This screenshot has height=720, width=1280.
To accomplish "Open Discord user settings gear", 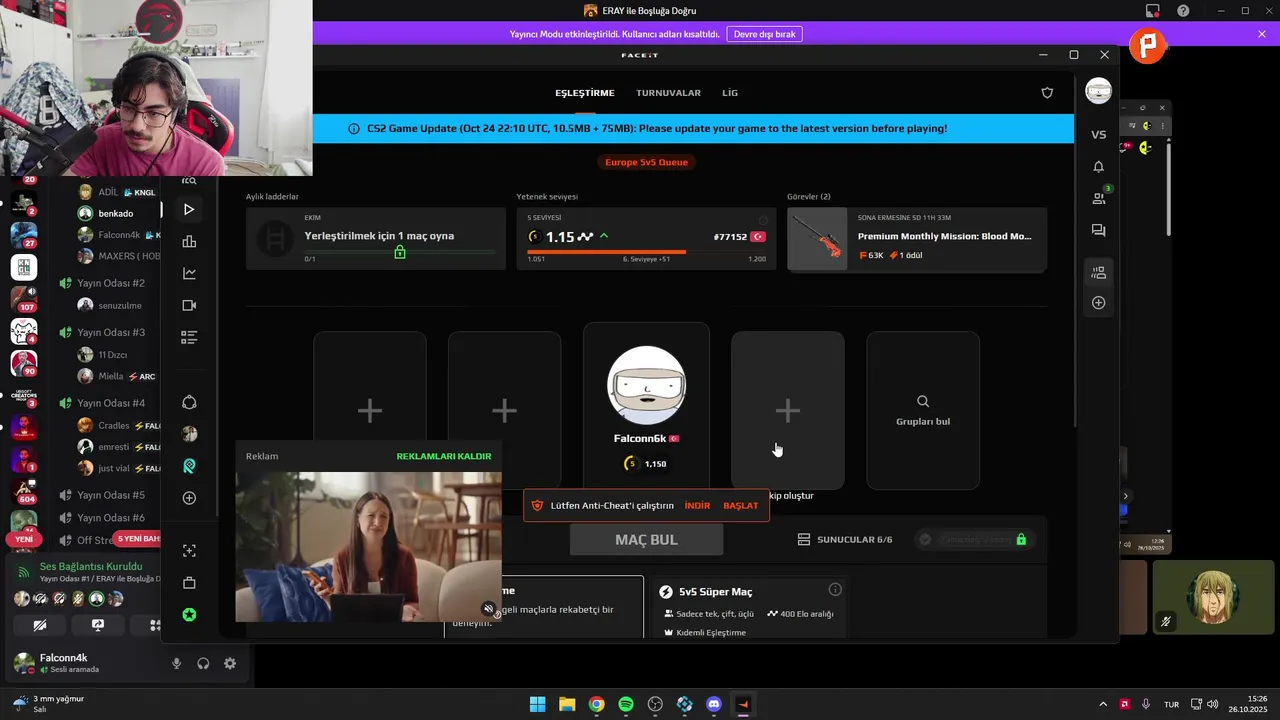I will (230, 663).
